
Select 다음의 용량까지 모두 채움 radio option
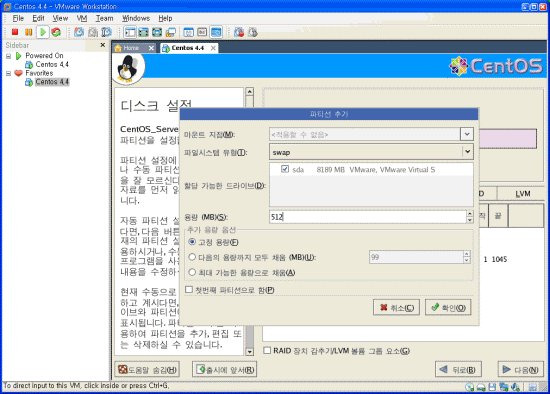192,257
